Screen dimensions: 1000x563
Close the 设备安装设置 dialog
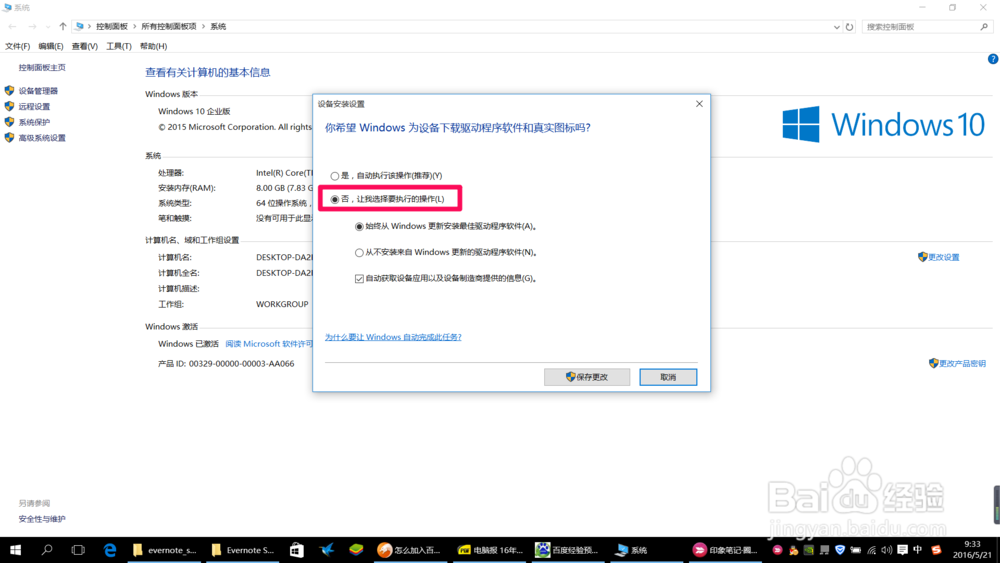pyautogui.click(x=699, y=104)
